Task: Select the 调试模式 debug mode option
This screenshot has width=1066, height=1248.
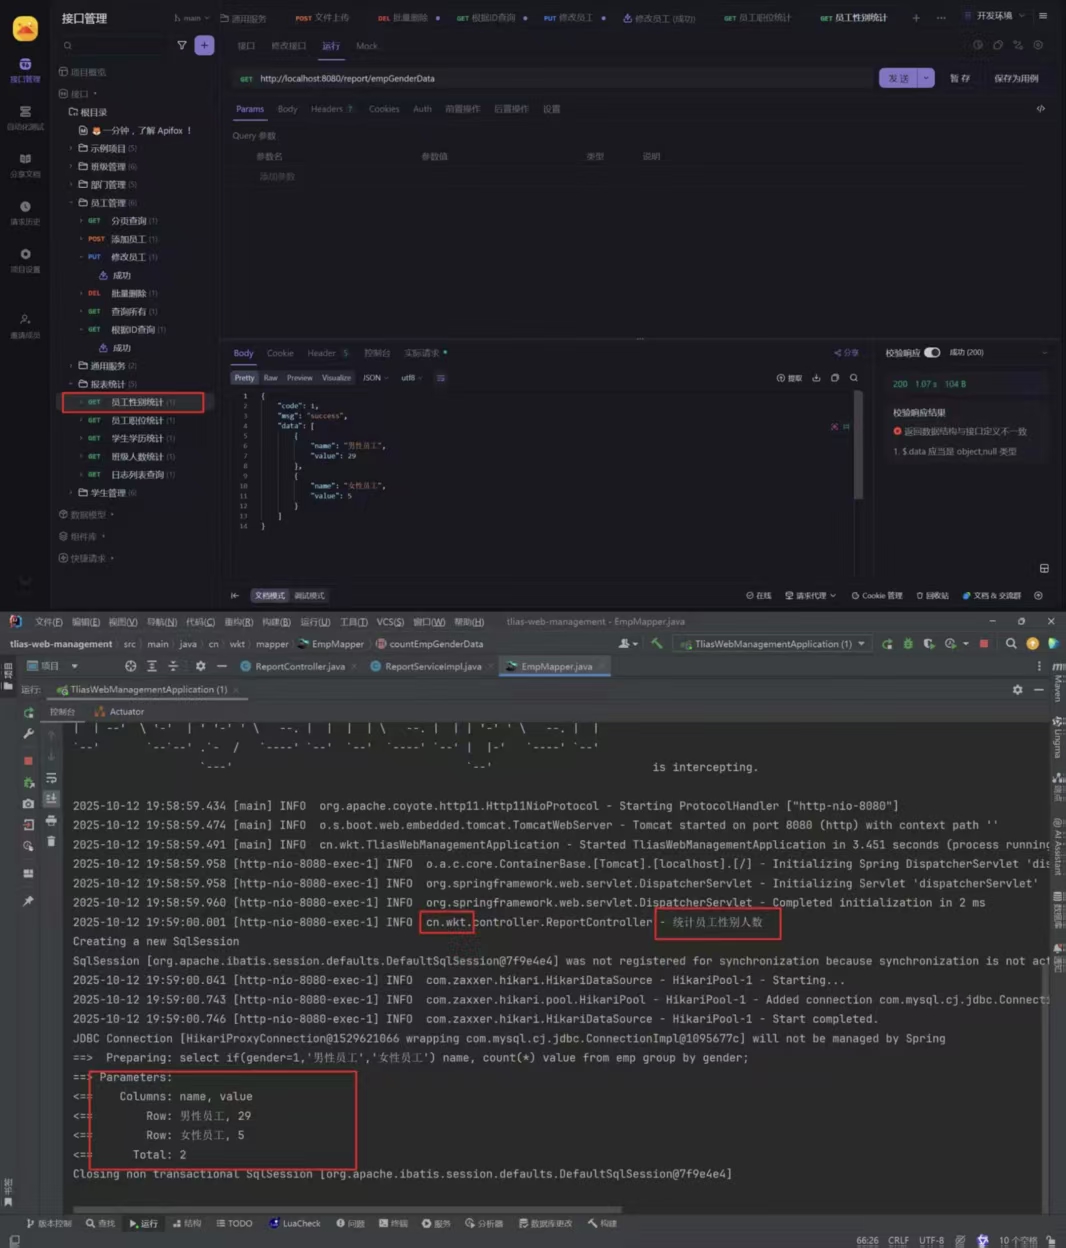Action: 309,595
